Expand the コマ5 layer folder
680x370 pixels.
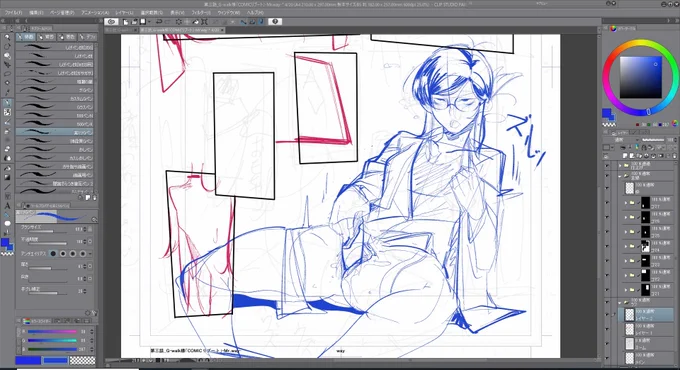click(x=626, y=232)
